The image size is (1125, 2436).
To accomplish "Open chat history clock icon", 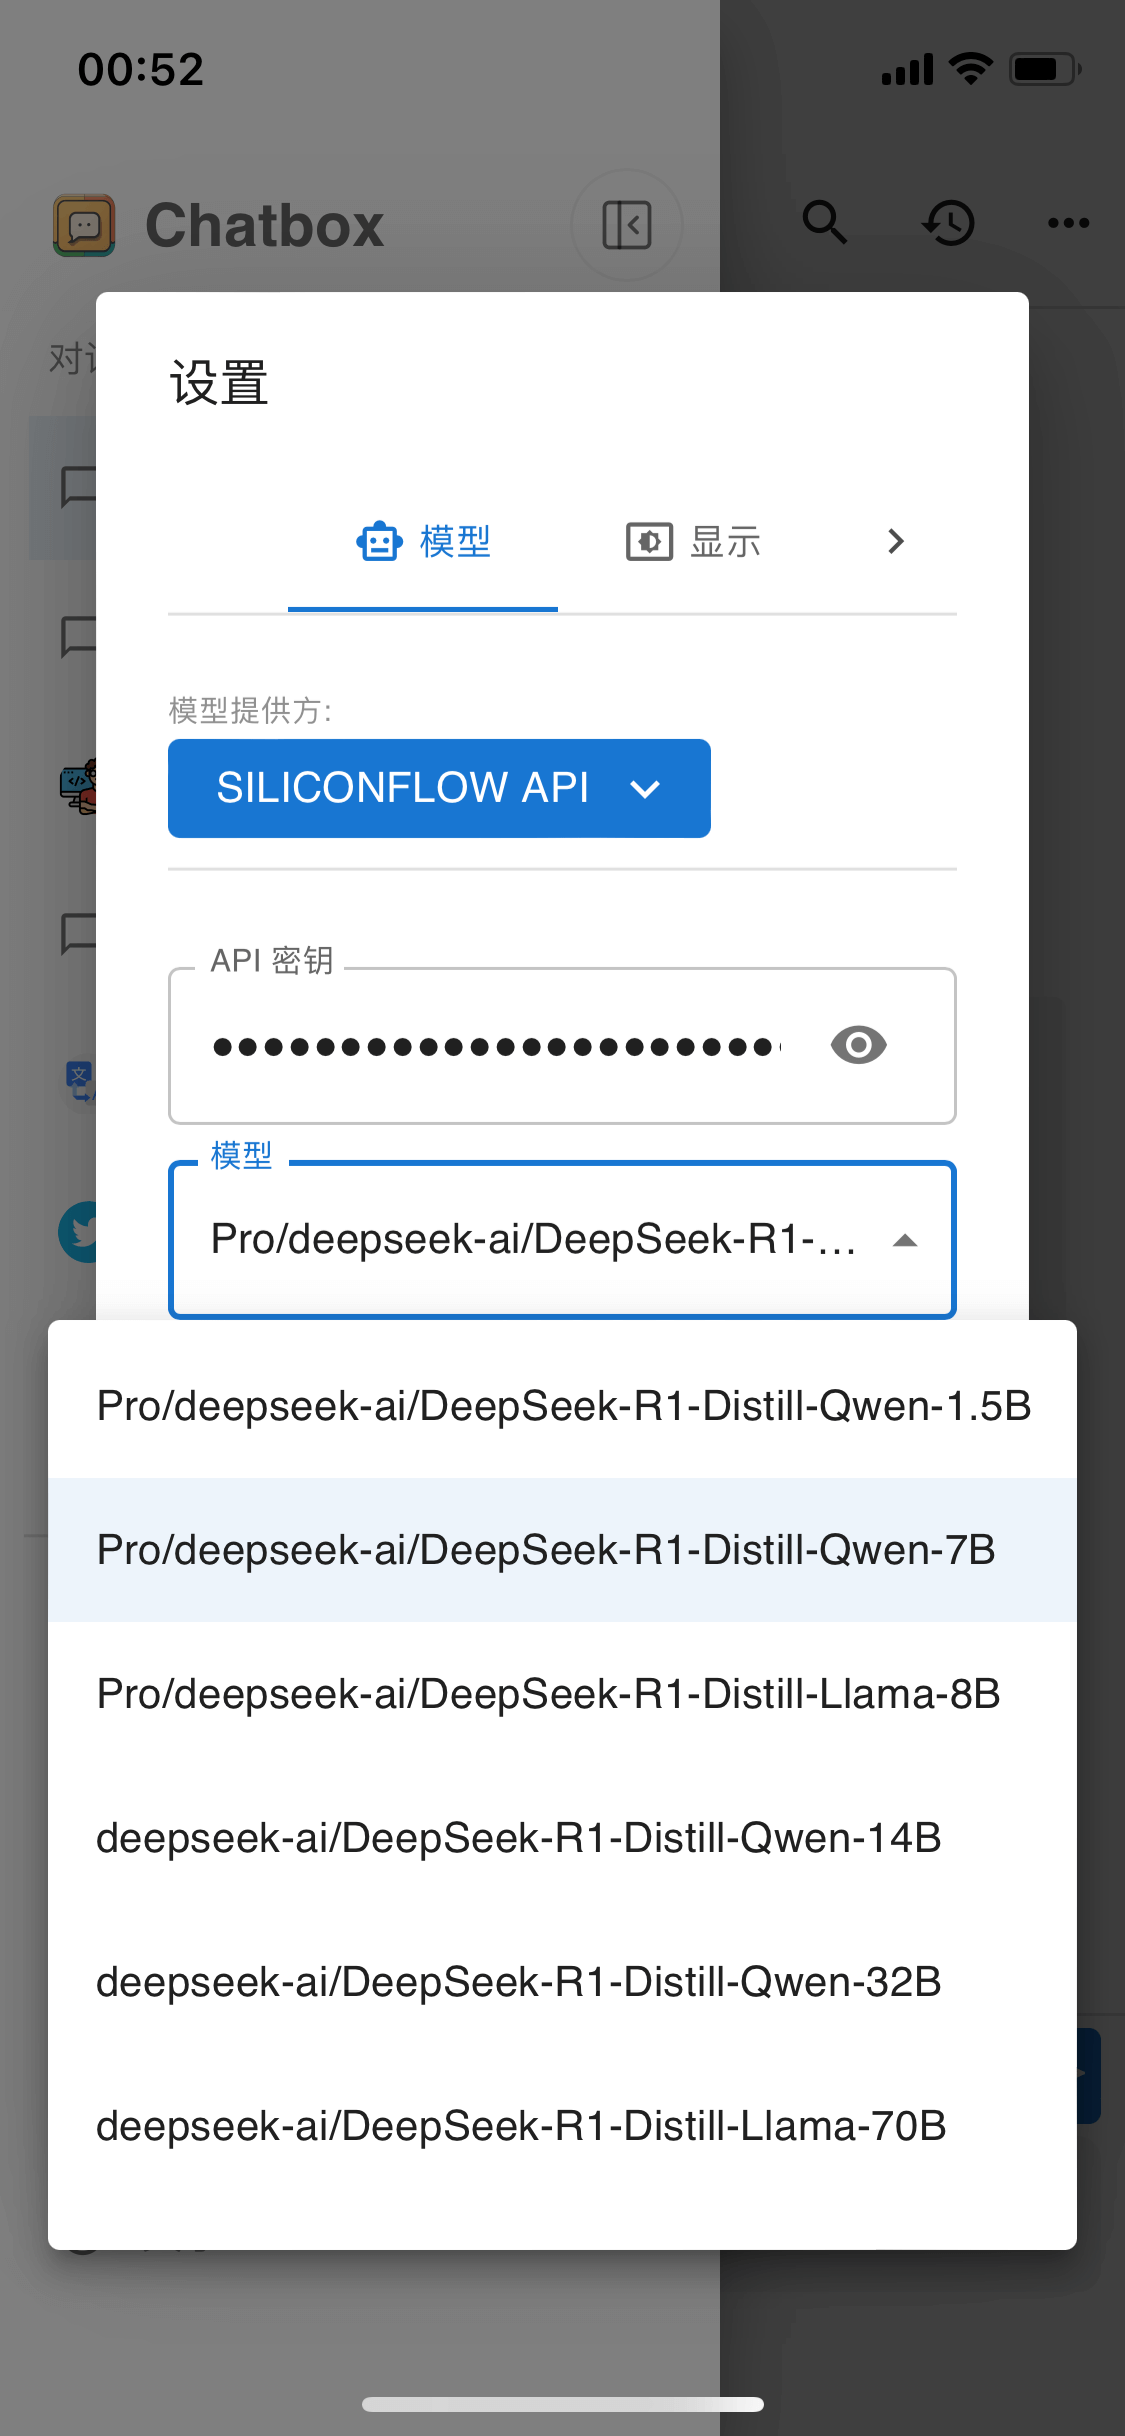I will [x=948, y=223].
